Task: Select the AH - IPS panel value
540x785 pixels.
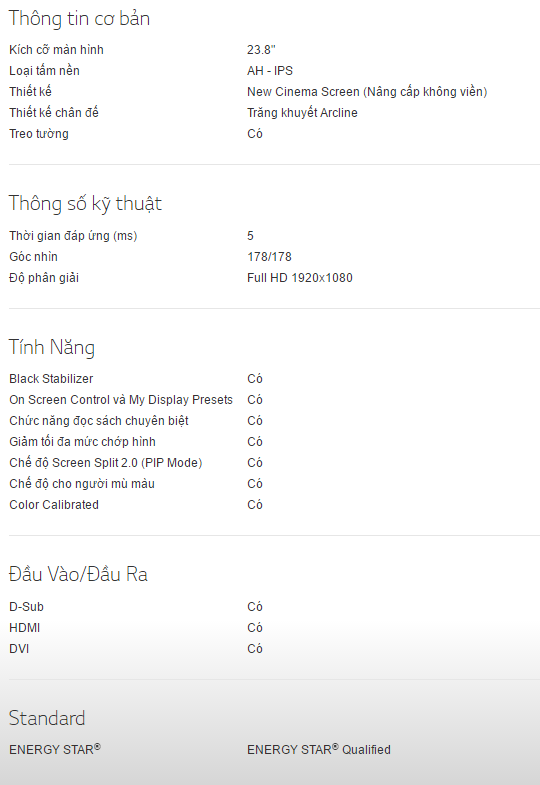Action: [x=270, y=71]
